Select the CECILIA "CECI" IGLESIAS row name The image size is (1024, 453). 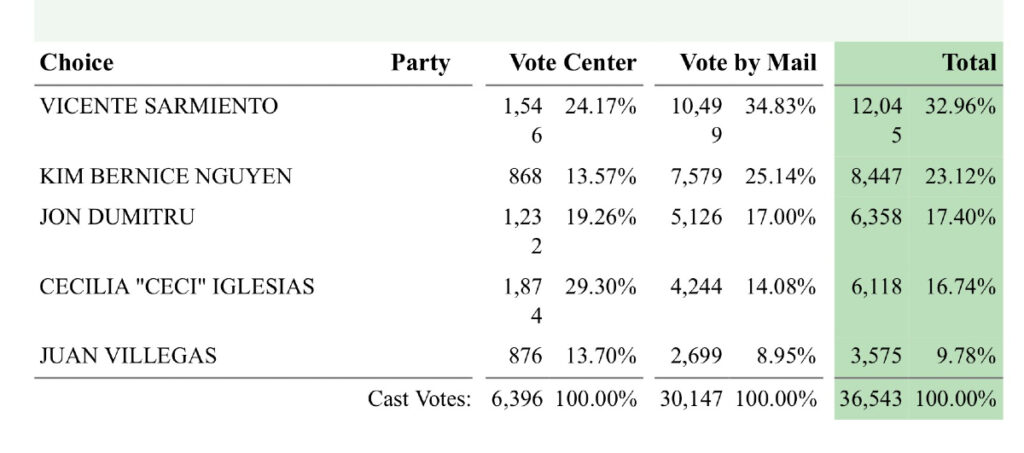(177, 286)
